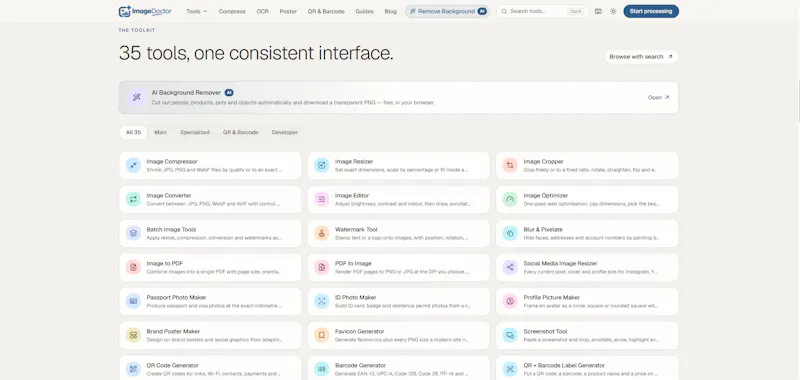Click the Remove Background AI pill button
This screenshot has height=380, width=800.
(447, 11)
